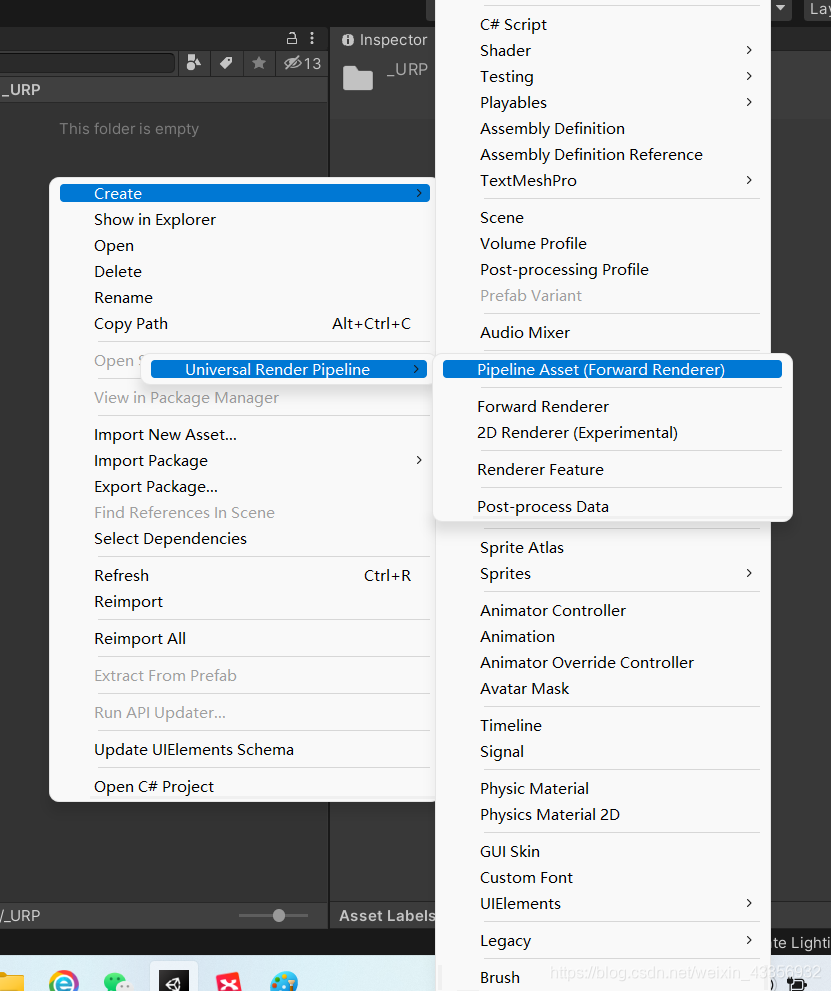
Task: Choose 2D Renderer (Experimental)
Action: tap(612, 432)
